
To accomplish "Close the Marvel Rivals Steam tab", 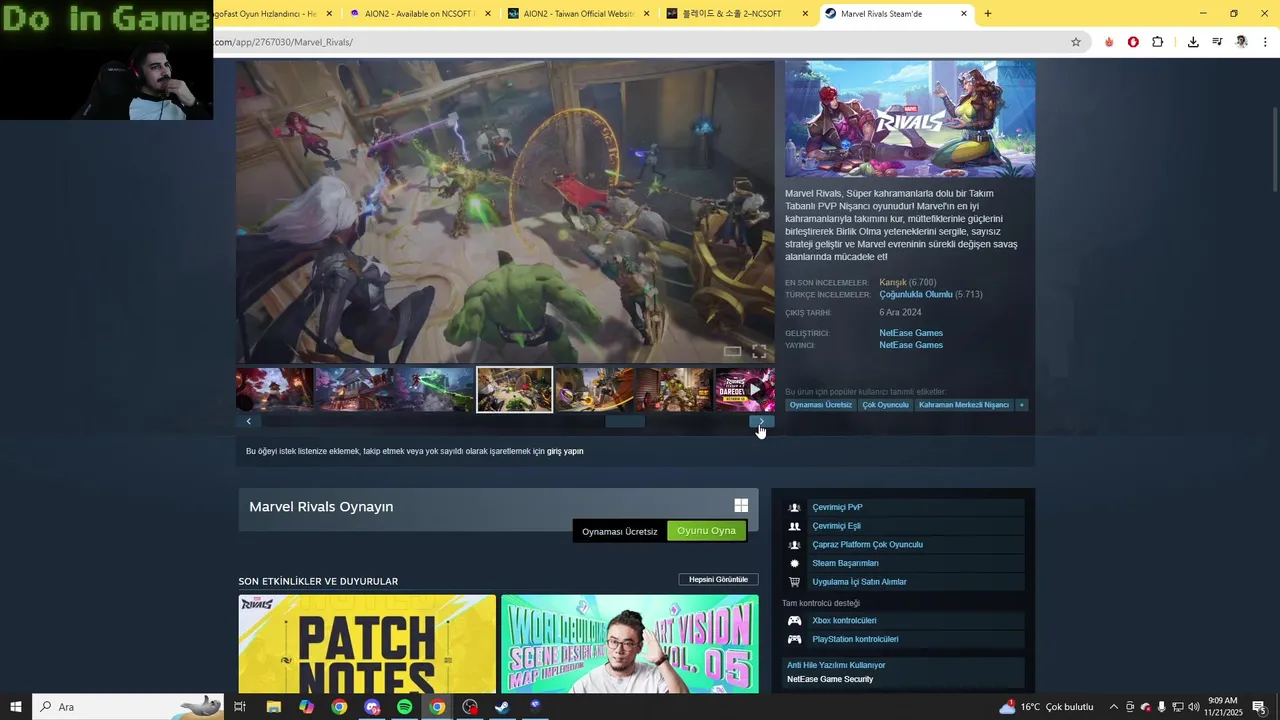I will pos(964,14).
